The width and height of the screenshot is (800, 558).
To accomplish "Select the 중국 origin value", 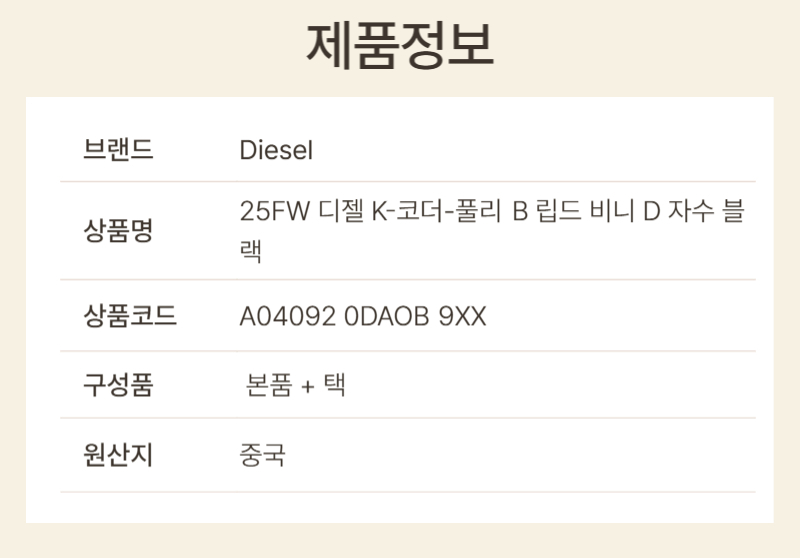I will click(263, 455).
